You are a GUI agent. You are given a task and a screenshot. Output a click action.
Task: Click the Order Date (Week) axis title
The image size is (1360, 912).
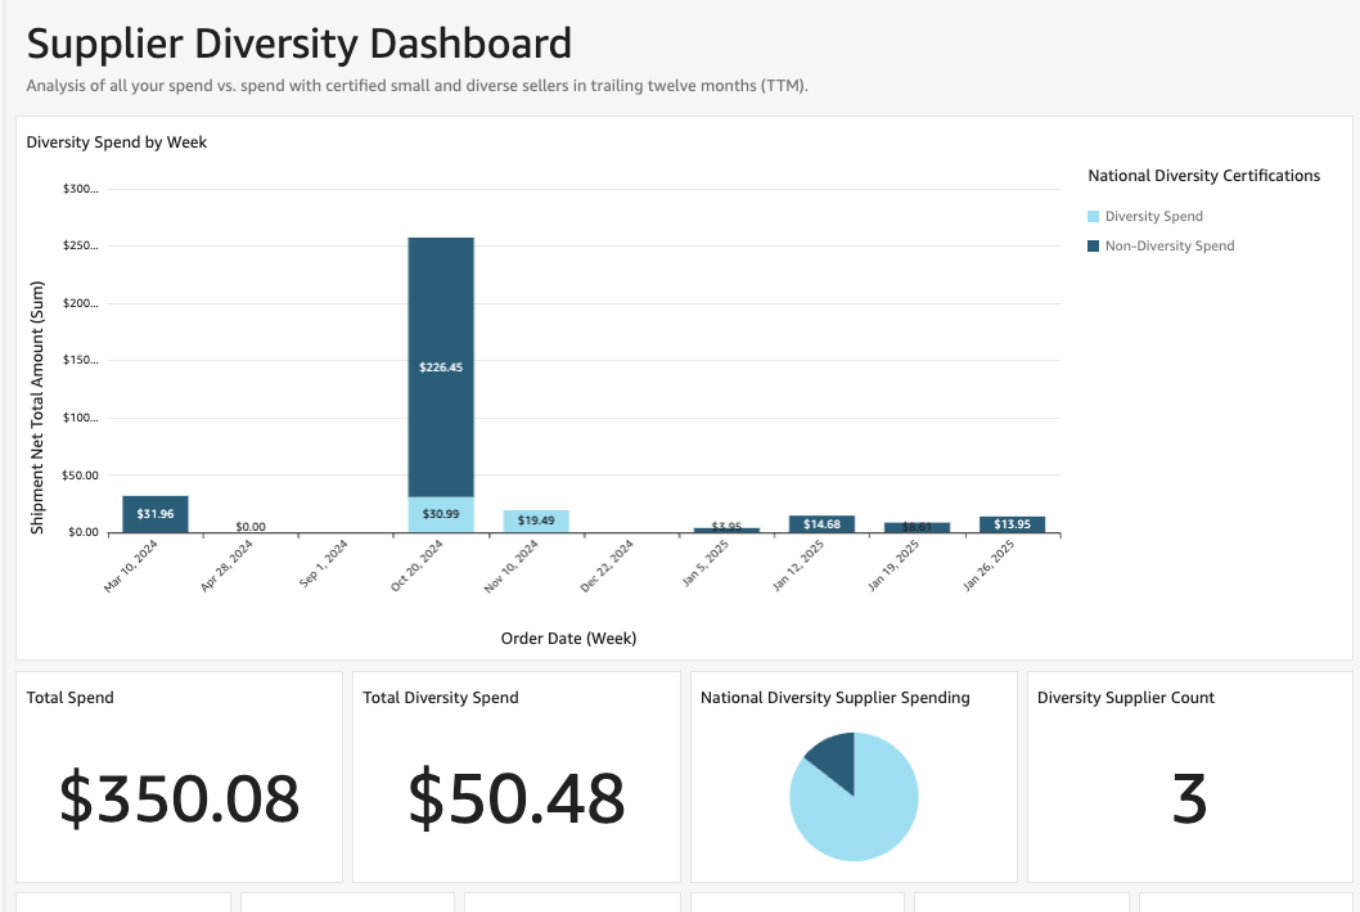[568, 638]
